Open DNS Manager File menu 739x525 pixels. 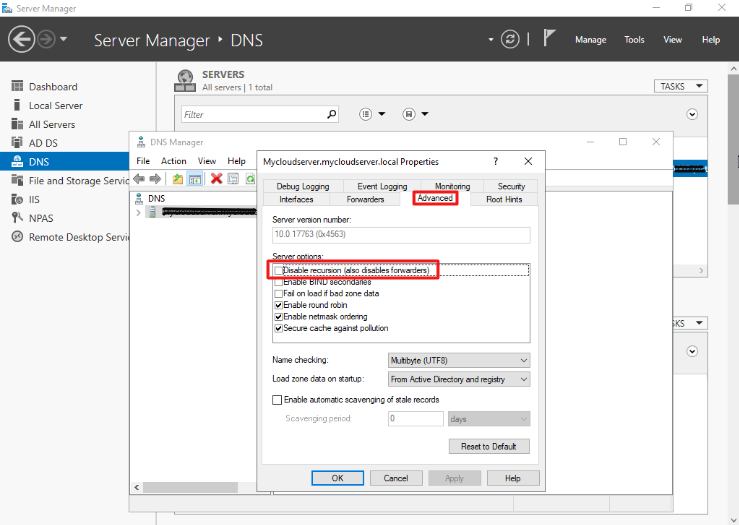point(143,161)
